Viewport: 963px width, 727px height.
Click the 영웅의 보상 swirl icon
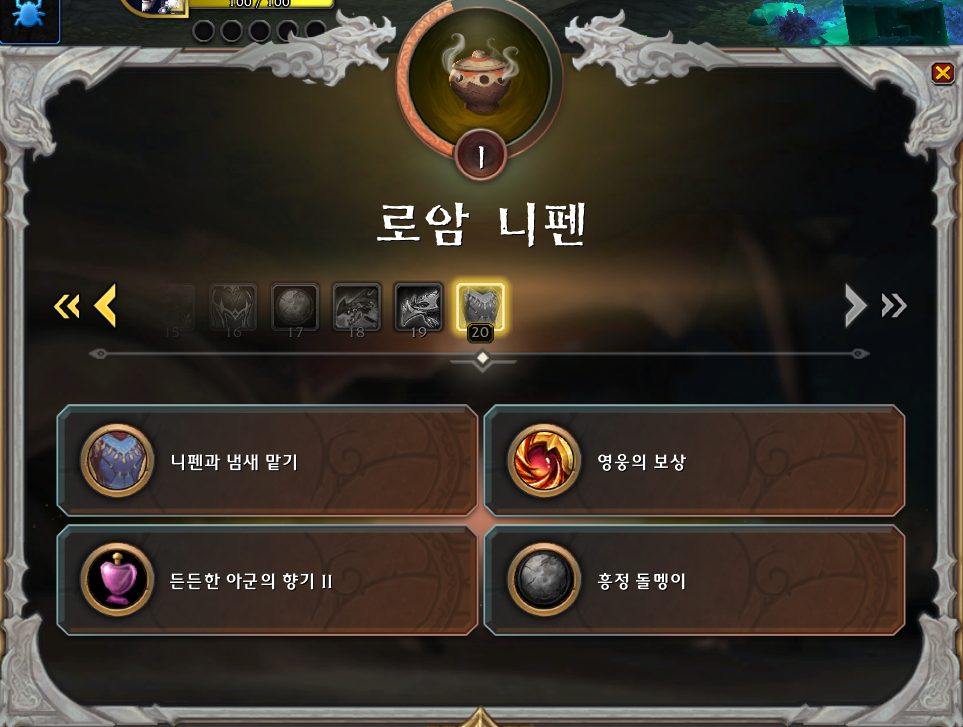tap(544, 461)
